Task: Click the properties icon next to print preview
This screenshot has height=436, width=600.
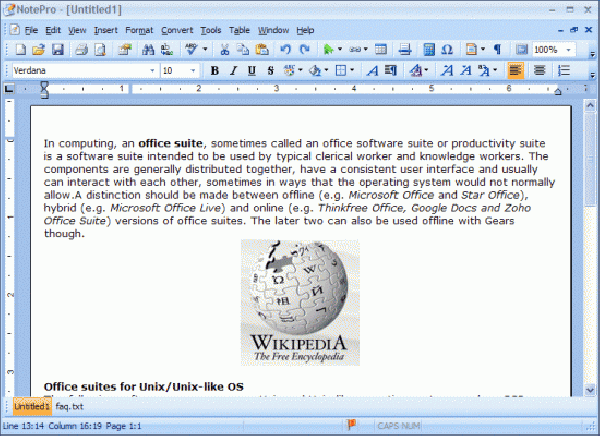Action: tap(124, 49)
